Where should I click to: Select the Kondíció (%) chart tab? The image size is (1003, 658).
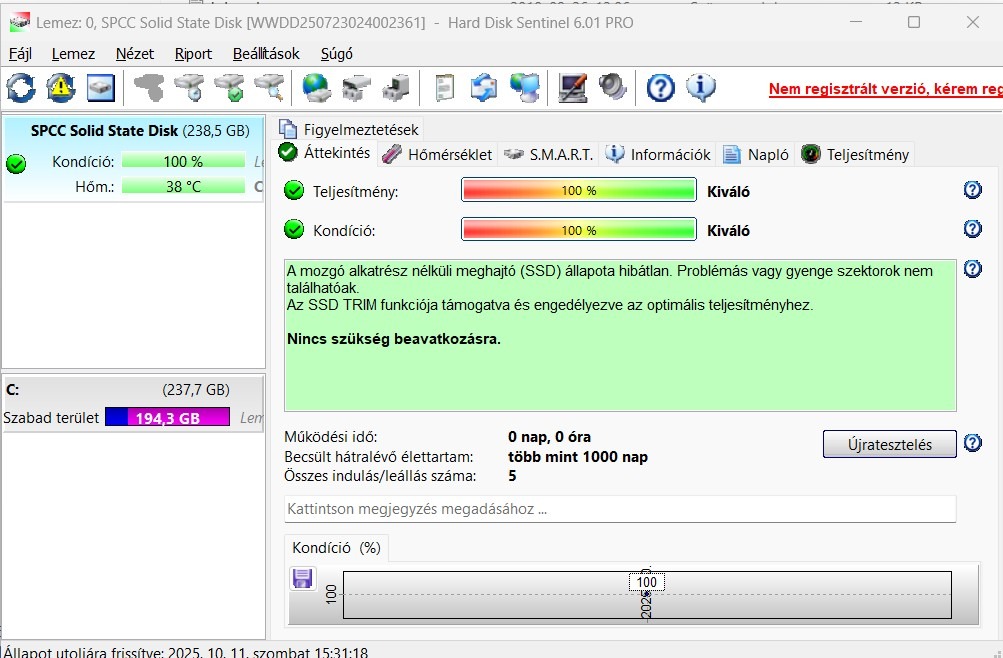tap(336, 548)
